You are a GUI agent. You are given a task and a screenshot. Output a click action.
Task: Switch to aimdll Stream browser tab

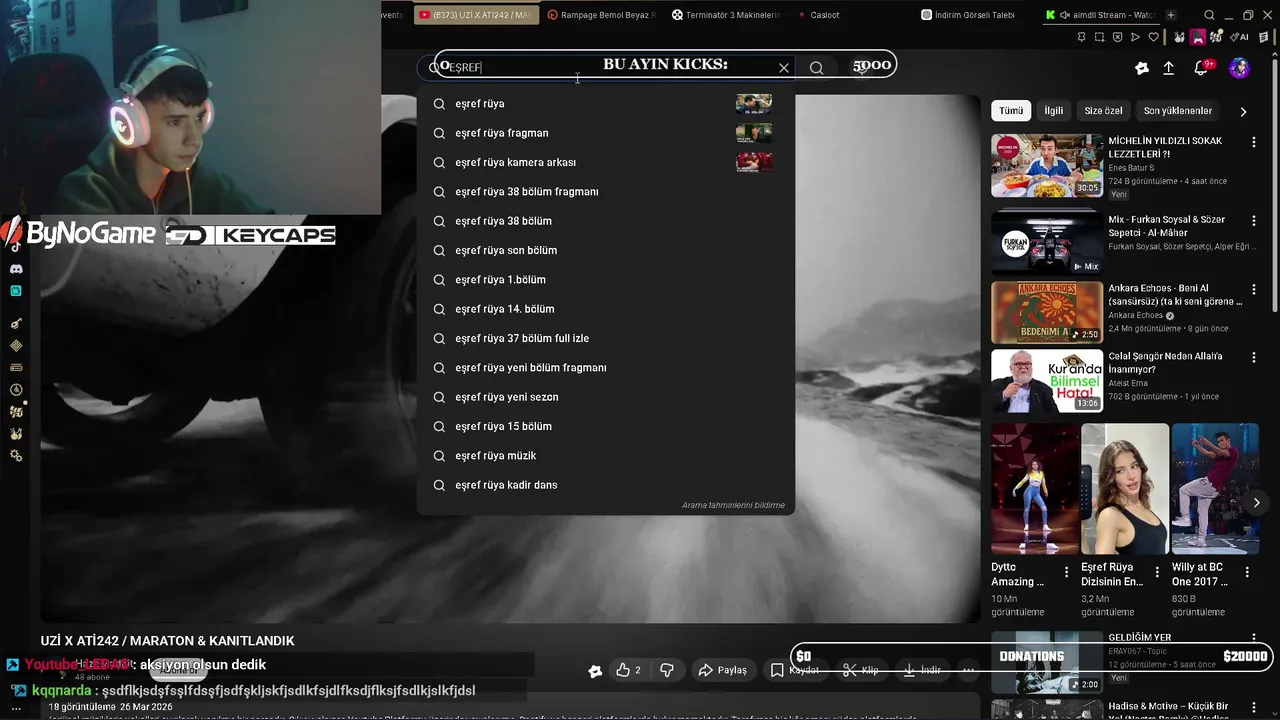click(x=1100, y=15)
